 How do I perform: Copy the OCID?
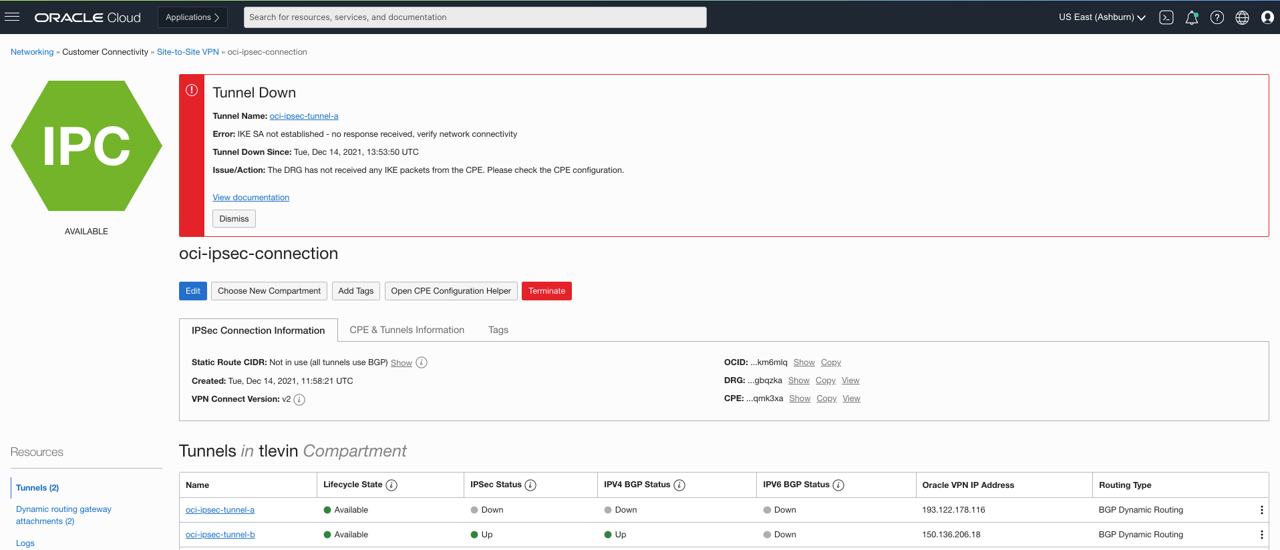point(831,363)
